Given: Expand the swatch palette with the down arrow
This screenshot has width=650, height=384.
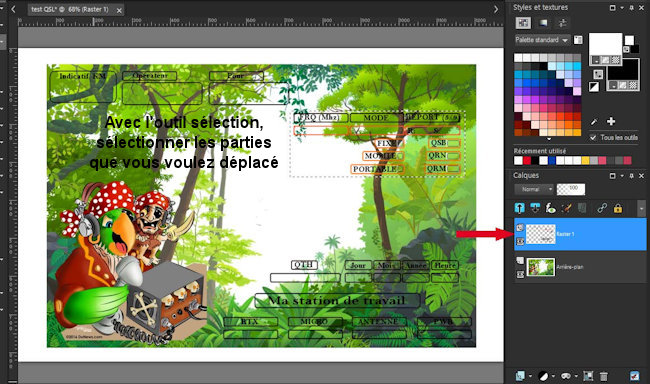Looking at the screenshot, I should click(548, 139).
